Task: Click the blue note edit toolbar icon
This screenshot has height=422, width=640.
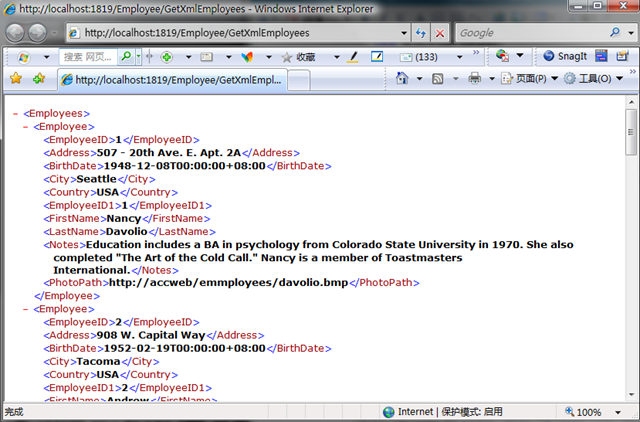Action: pyautogui.click(x=377, y=56)
